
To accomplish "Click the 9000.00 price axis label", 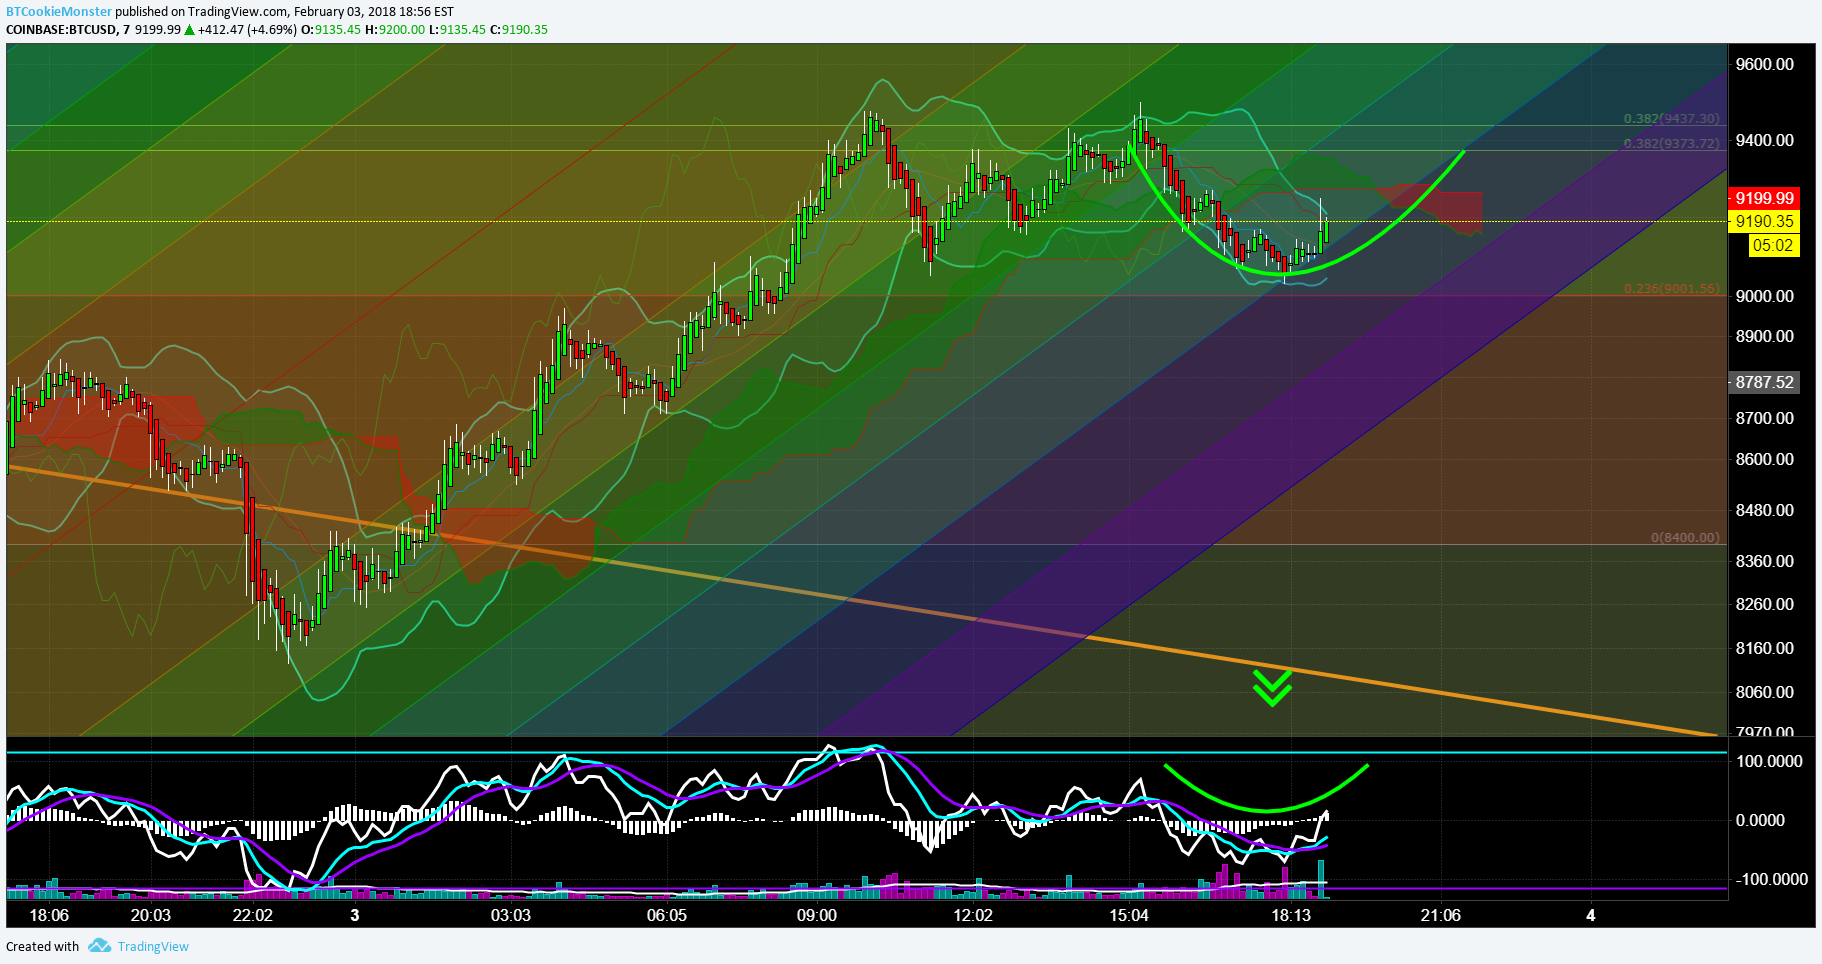I will (x=1764, y=296).
